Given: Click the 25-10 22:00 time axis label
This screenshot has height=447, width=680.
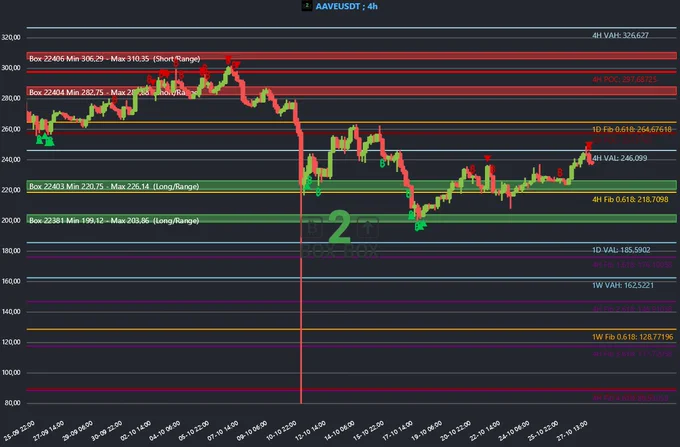Looking at the screenshot, I should point(542,431).
